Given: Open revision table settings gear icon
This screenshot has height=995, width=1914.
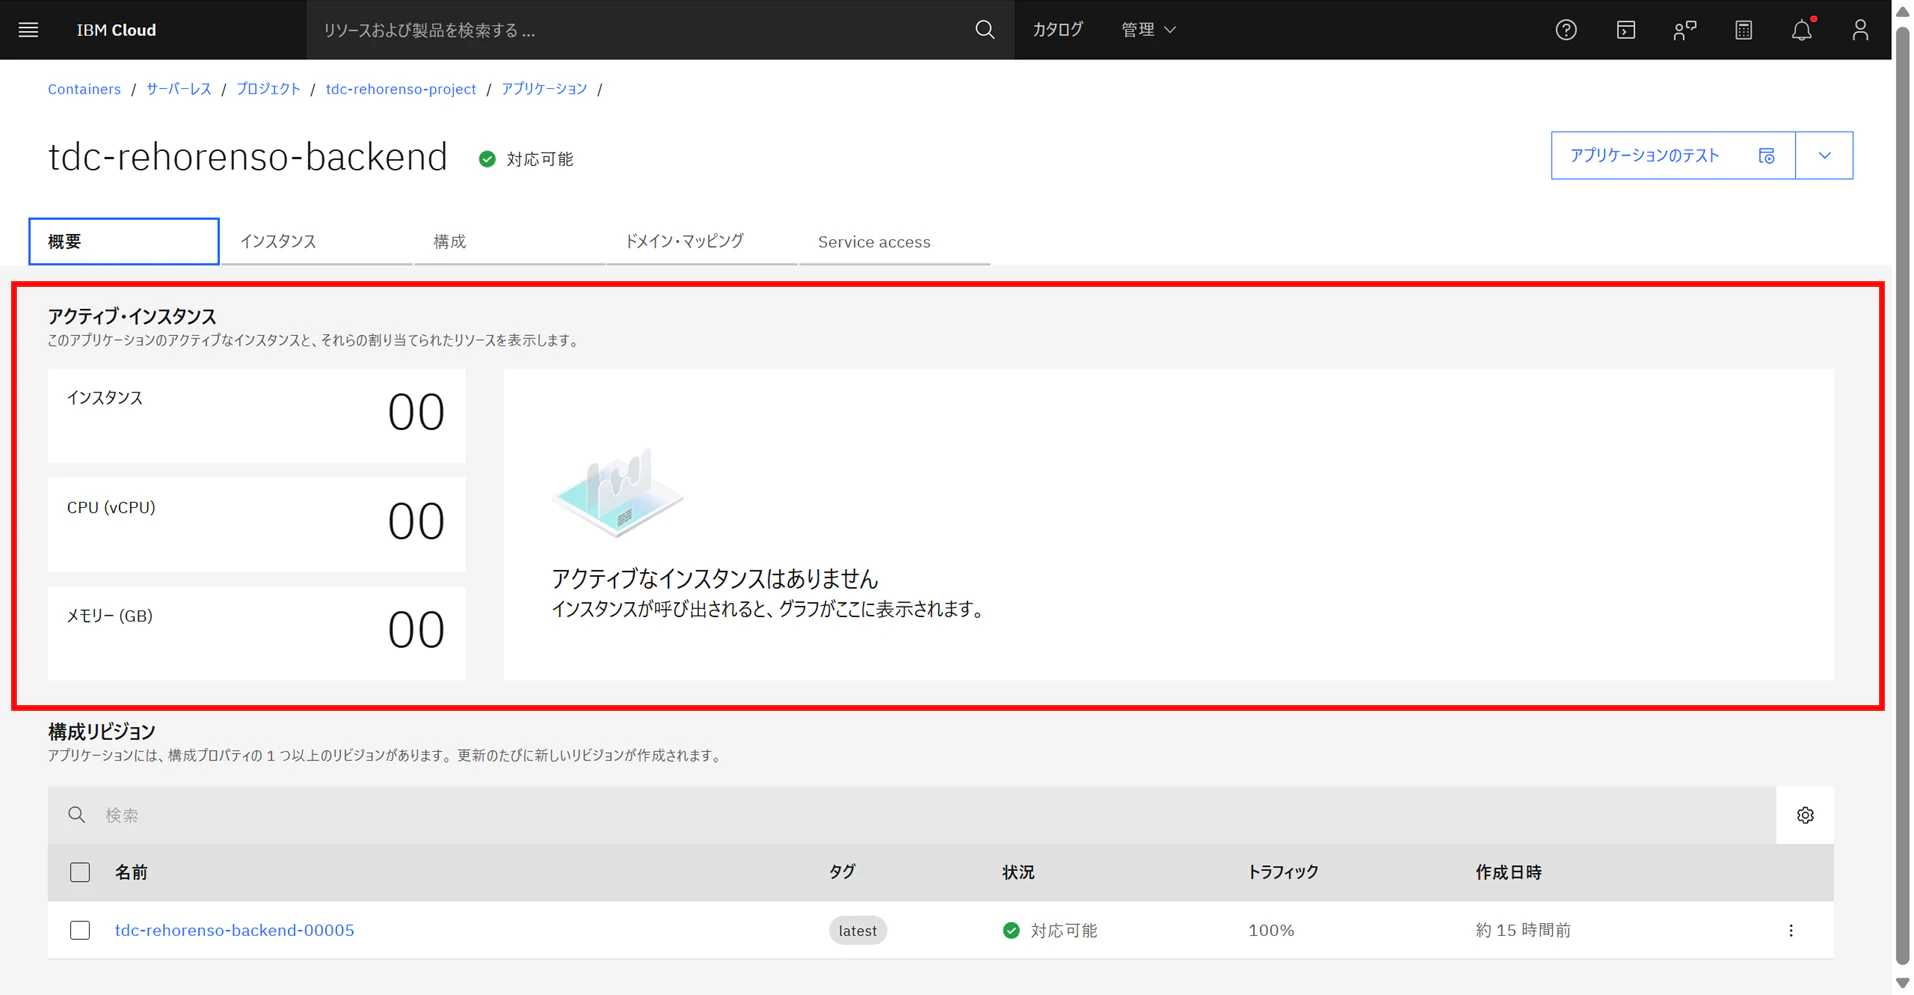Looking at the screenshot, I should [1805, 815].
